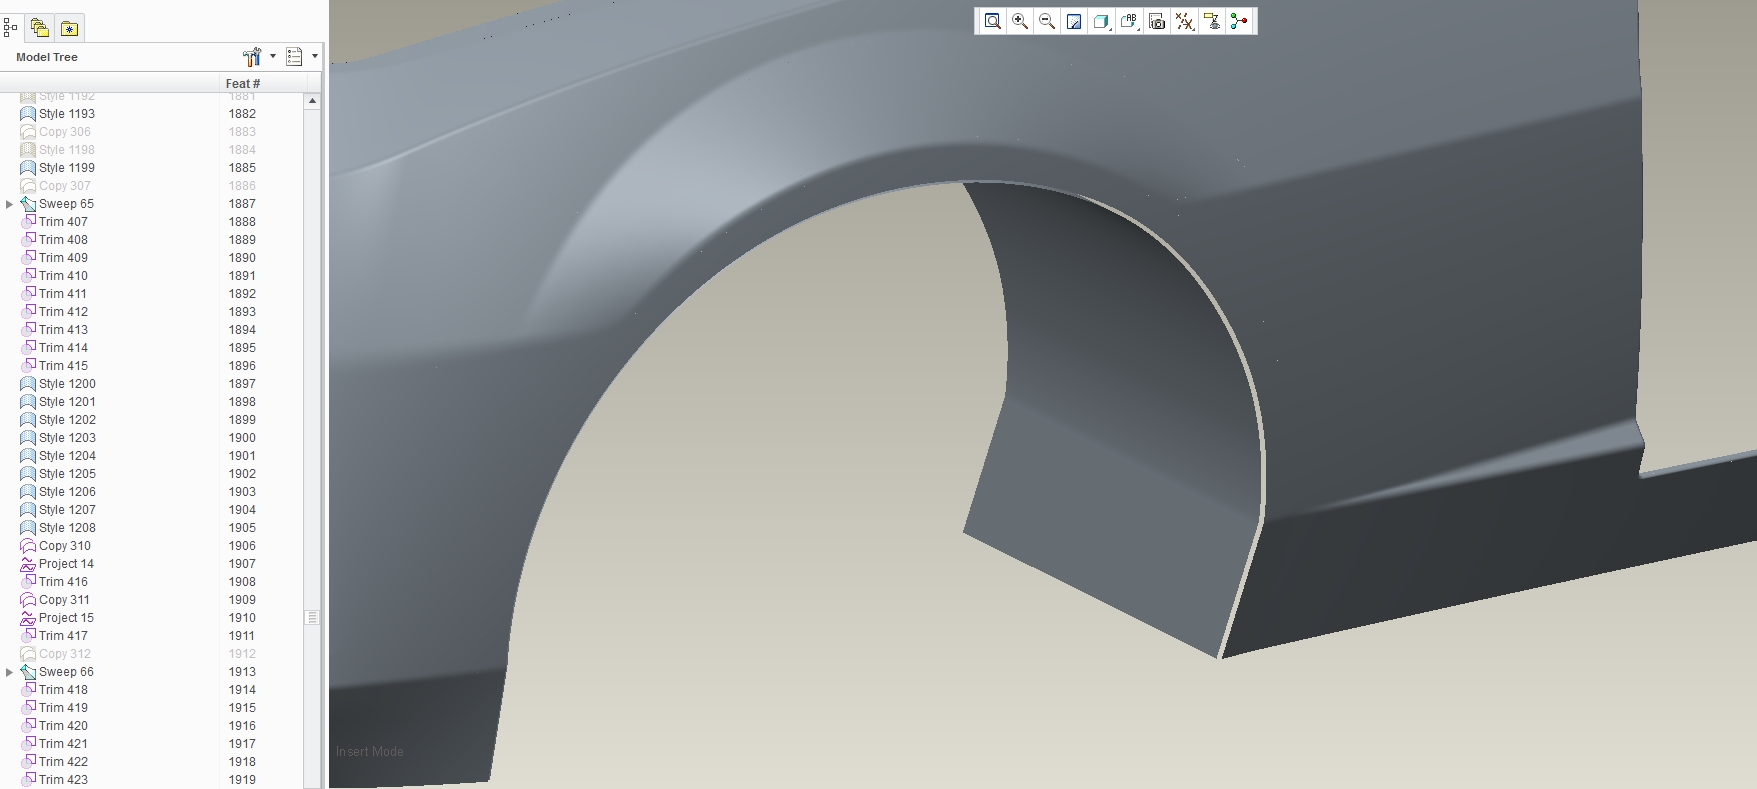Select Trim 412 in the model tree
The width and height of the screenshot is (1757, 789).
[63, 312]
